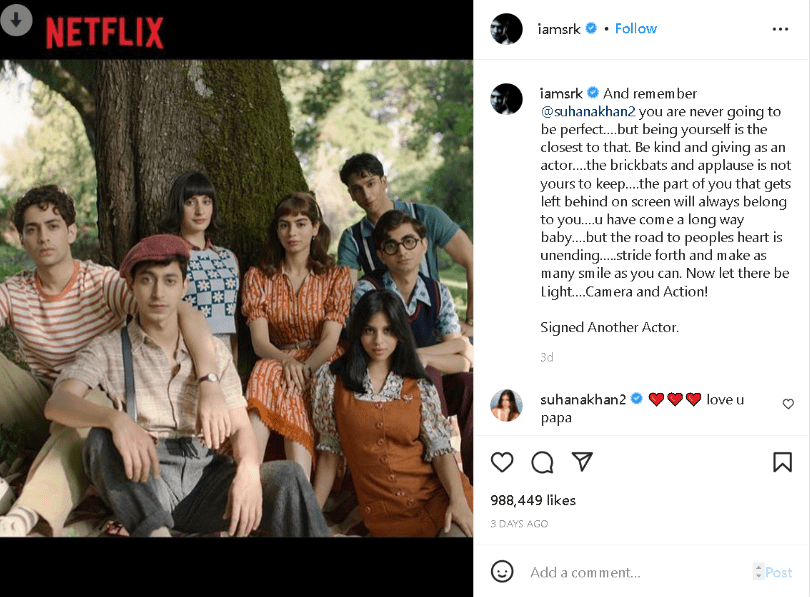
Task: Like suhanakhan2's comment with the small heart
Action: [x=788, y=404]
